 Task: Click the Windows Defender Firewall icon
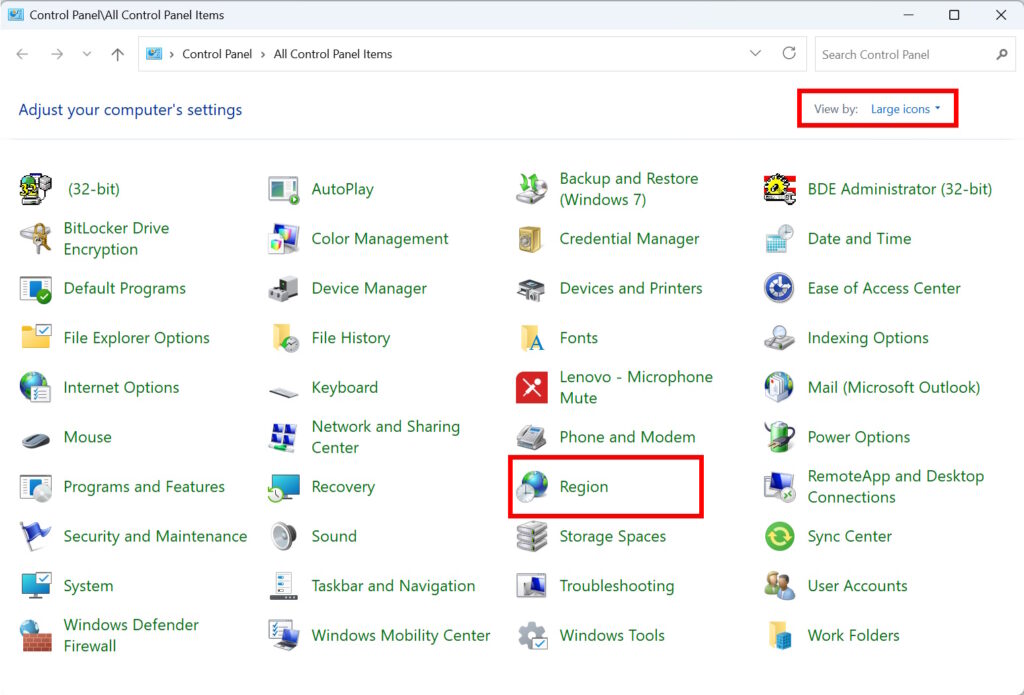coord(36,635)
